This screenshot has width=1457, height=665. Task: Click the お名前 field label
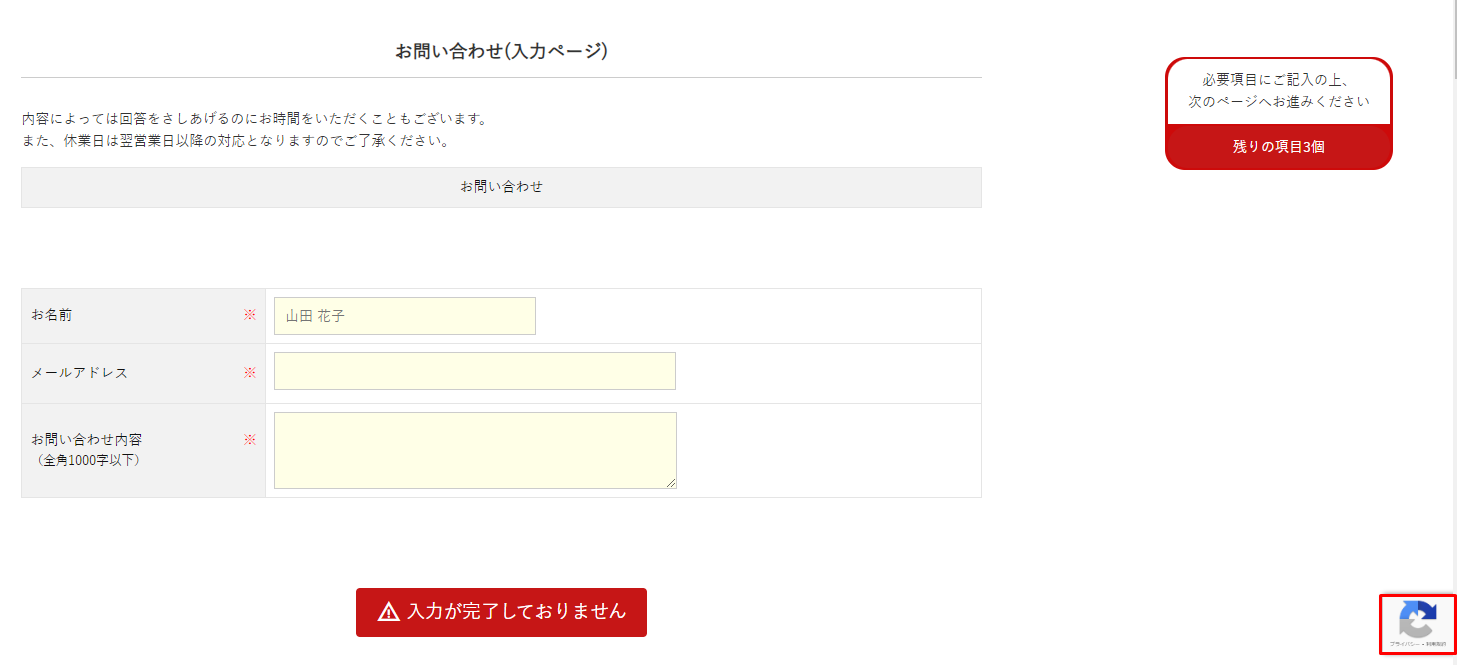52,315
